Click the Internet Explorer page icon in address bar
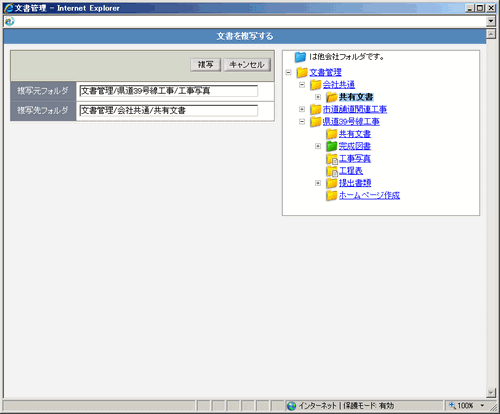 (x=10, y=21)
